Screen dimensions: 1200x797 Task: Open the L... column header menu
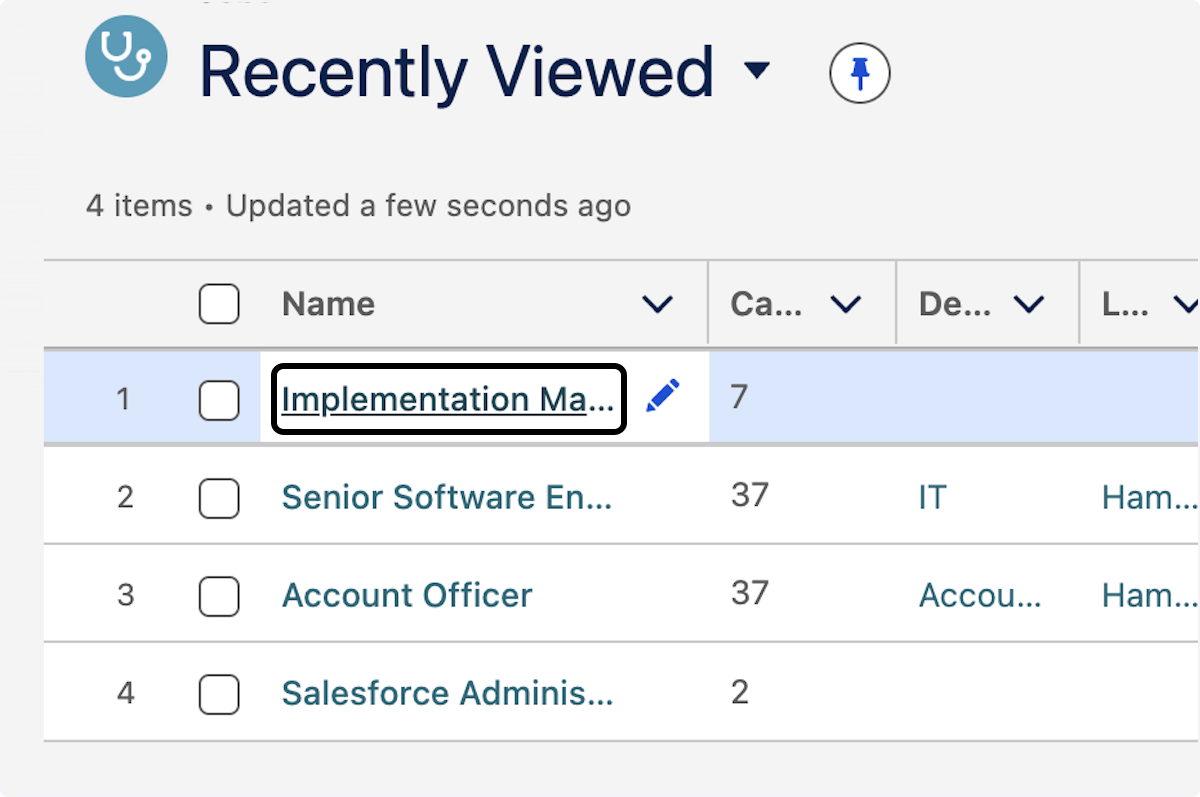(x=1189, y=304)
